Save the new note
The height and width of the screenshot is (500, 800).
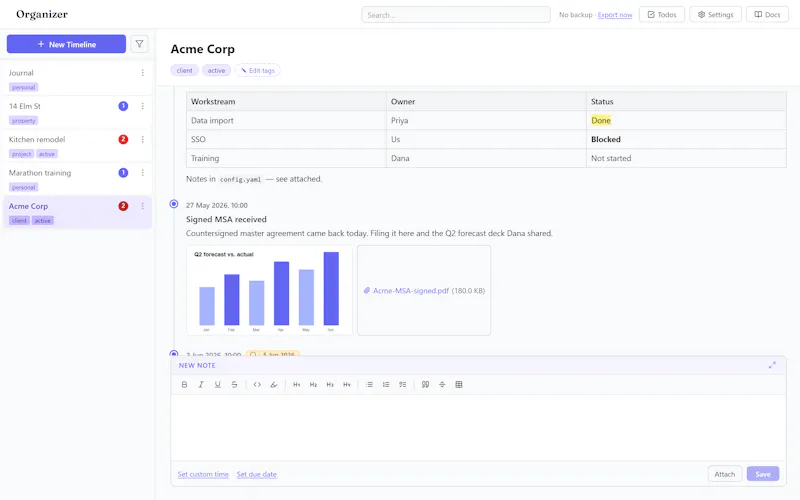pos(763,474)
